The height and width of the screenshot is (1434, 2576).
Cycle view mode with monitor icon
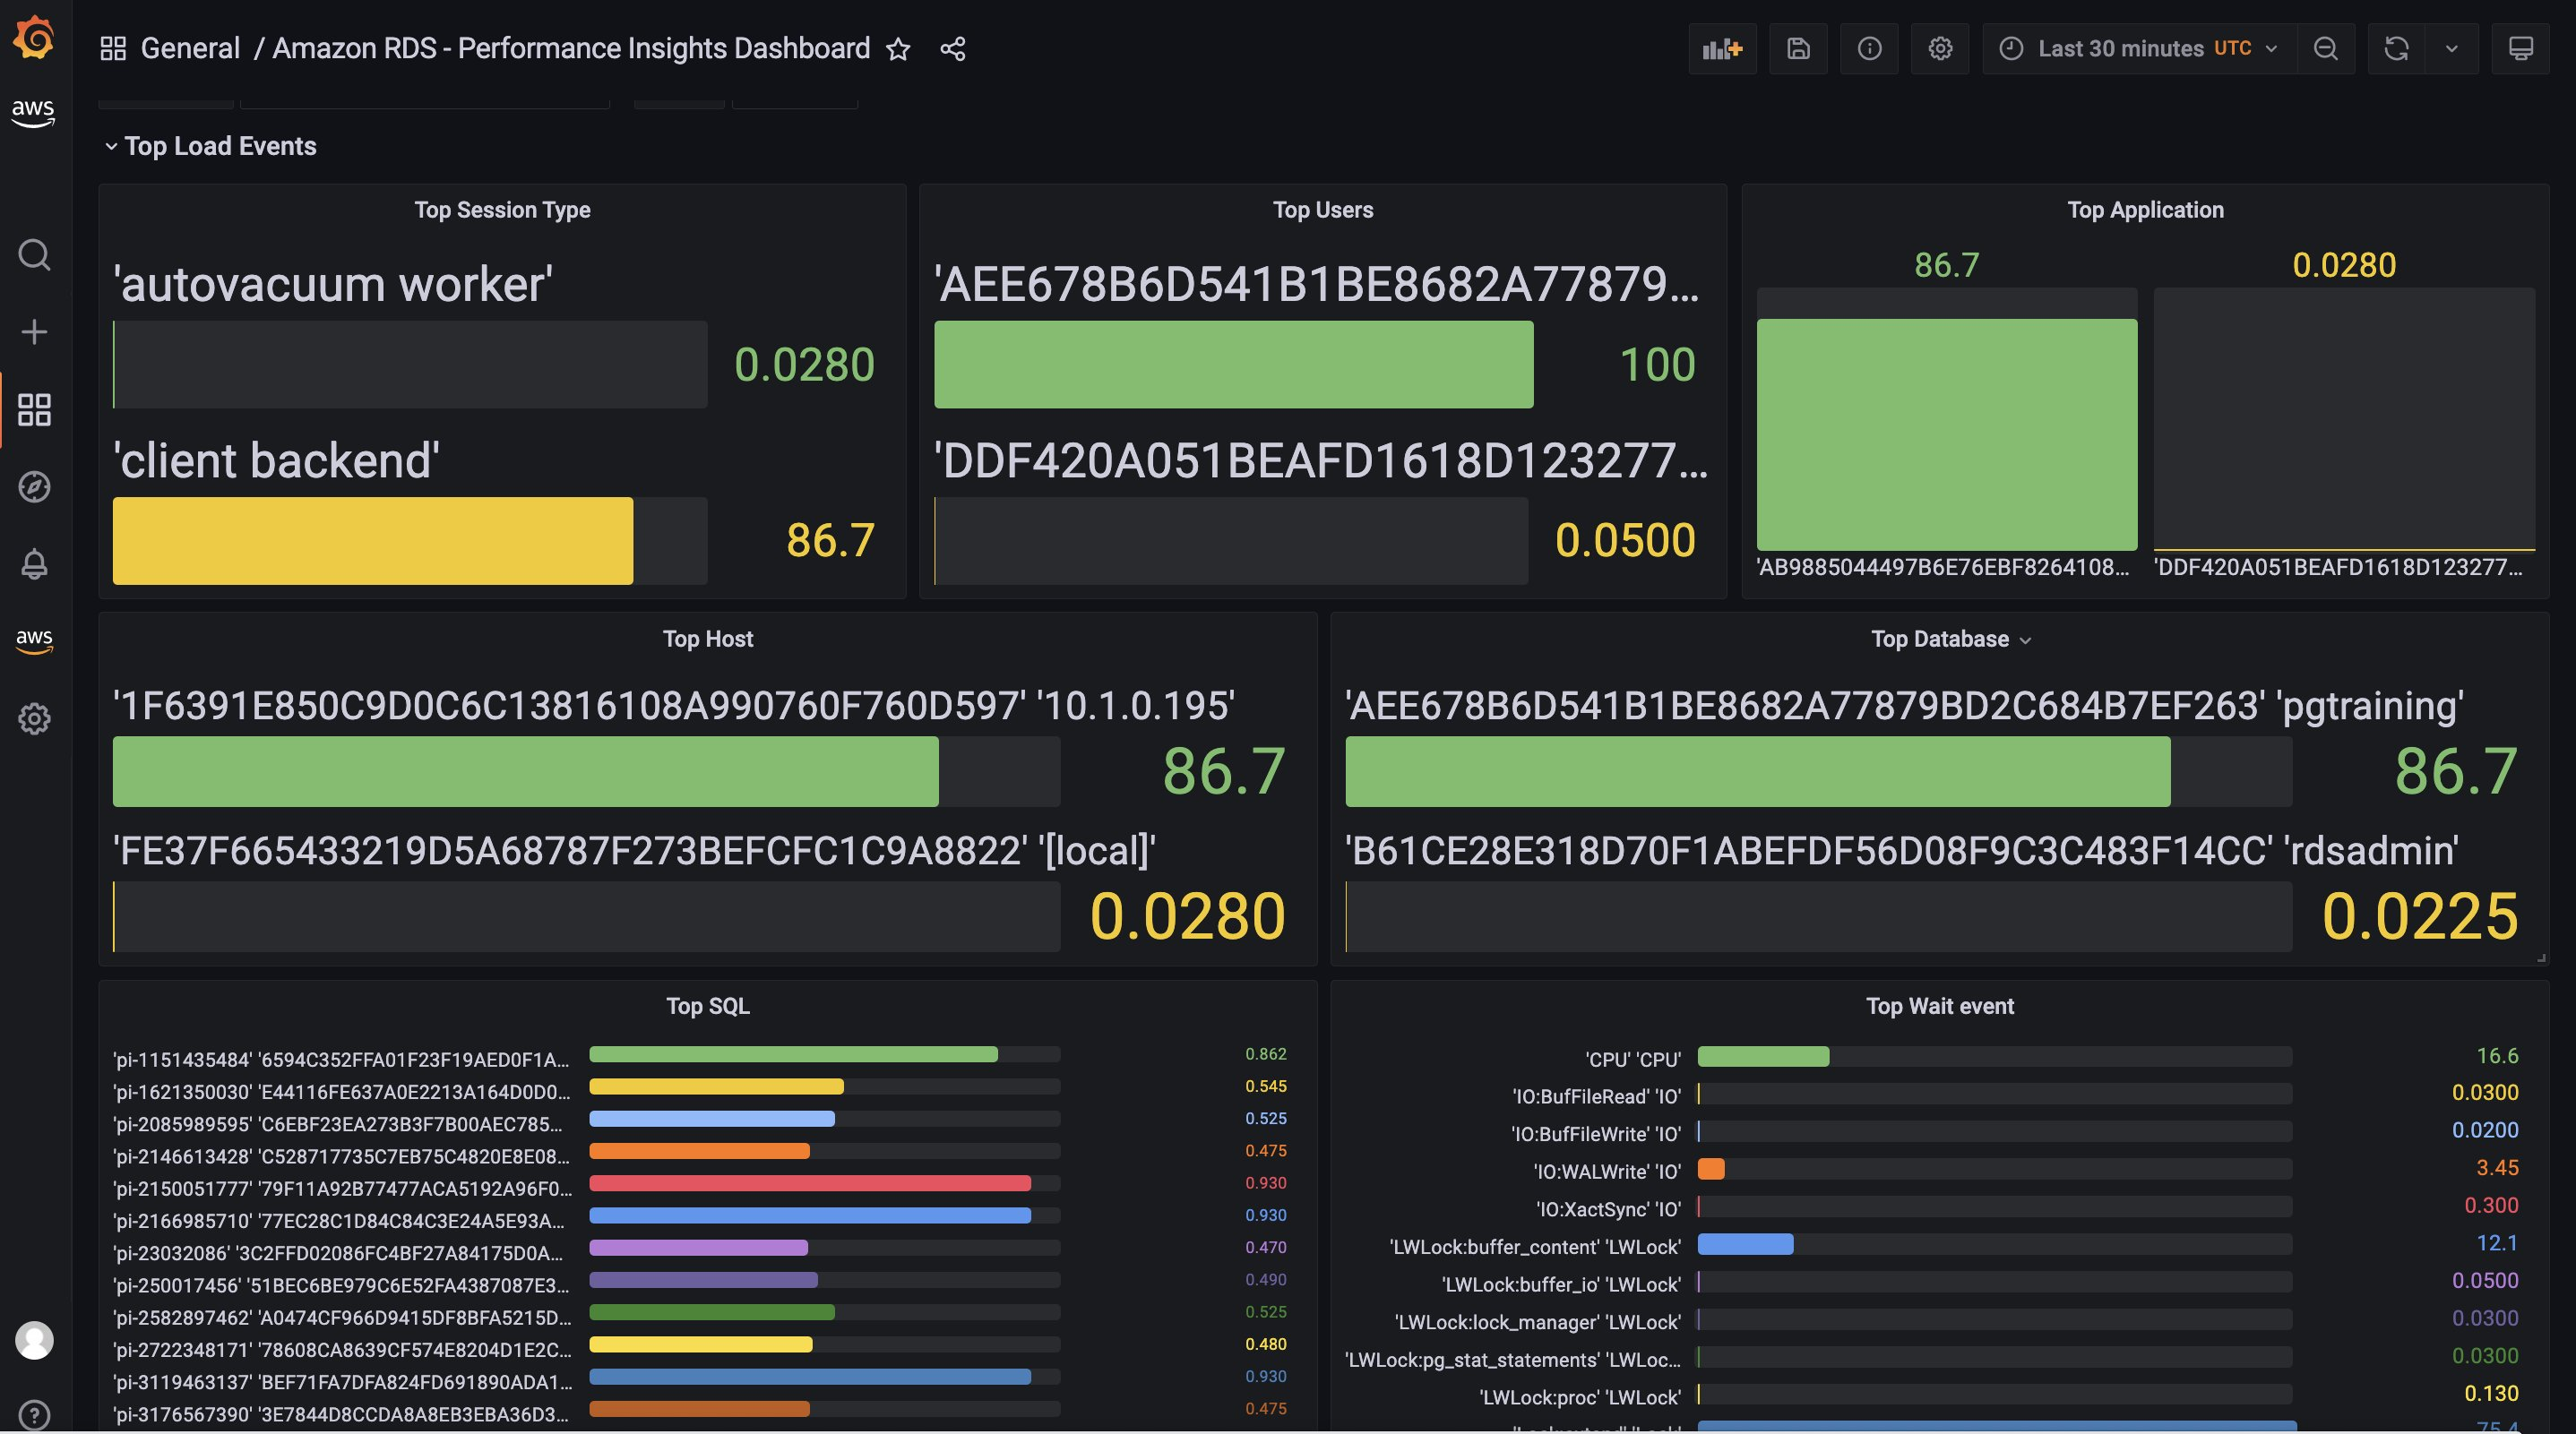[x=2520, y=49]
